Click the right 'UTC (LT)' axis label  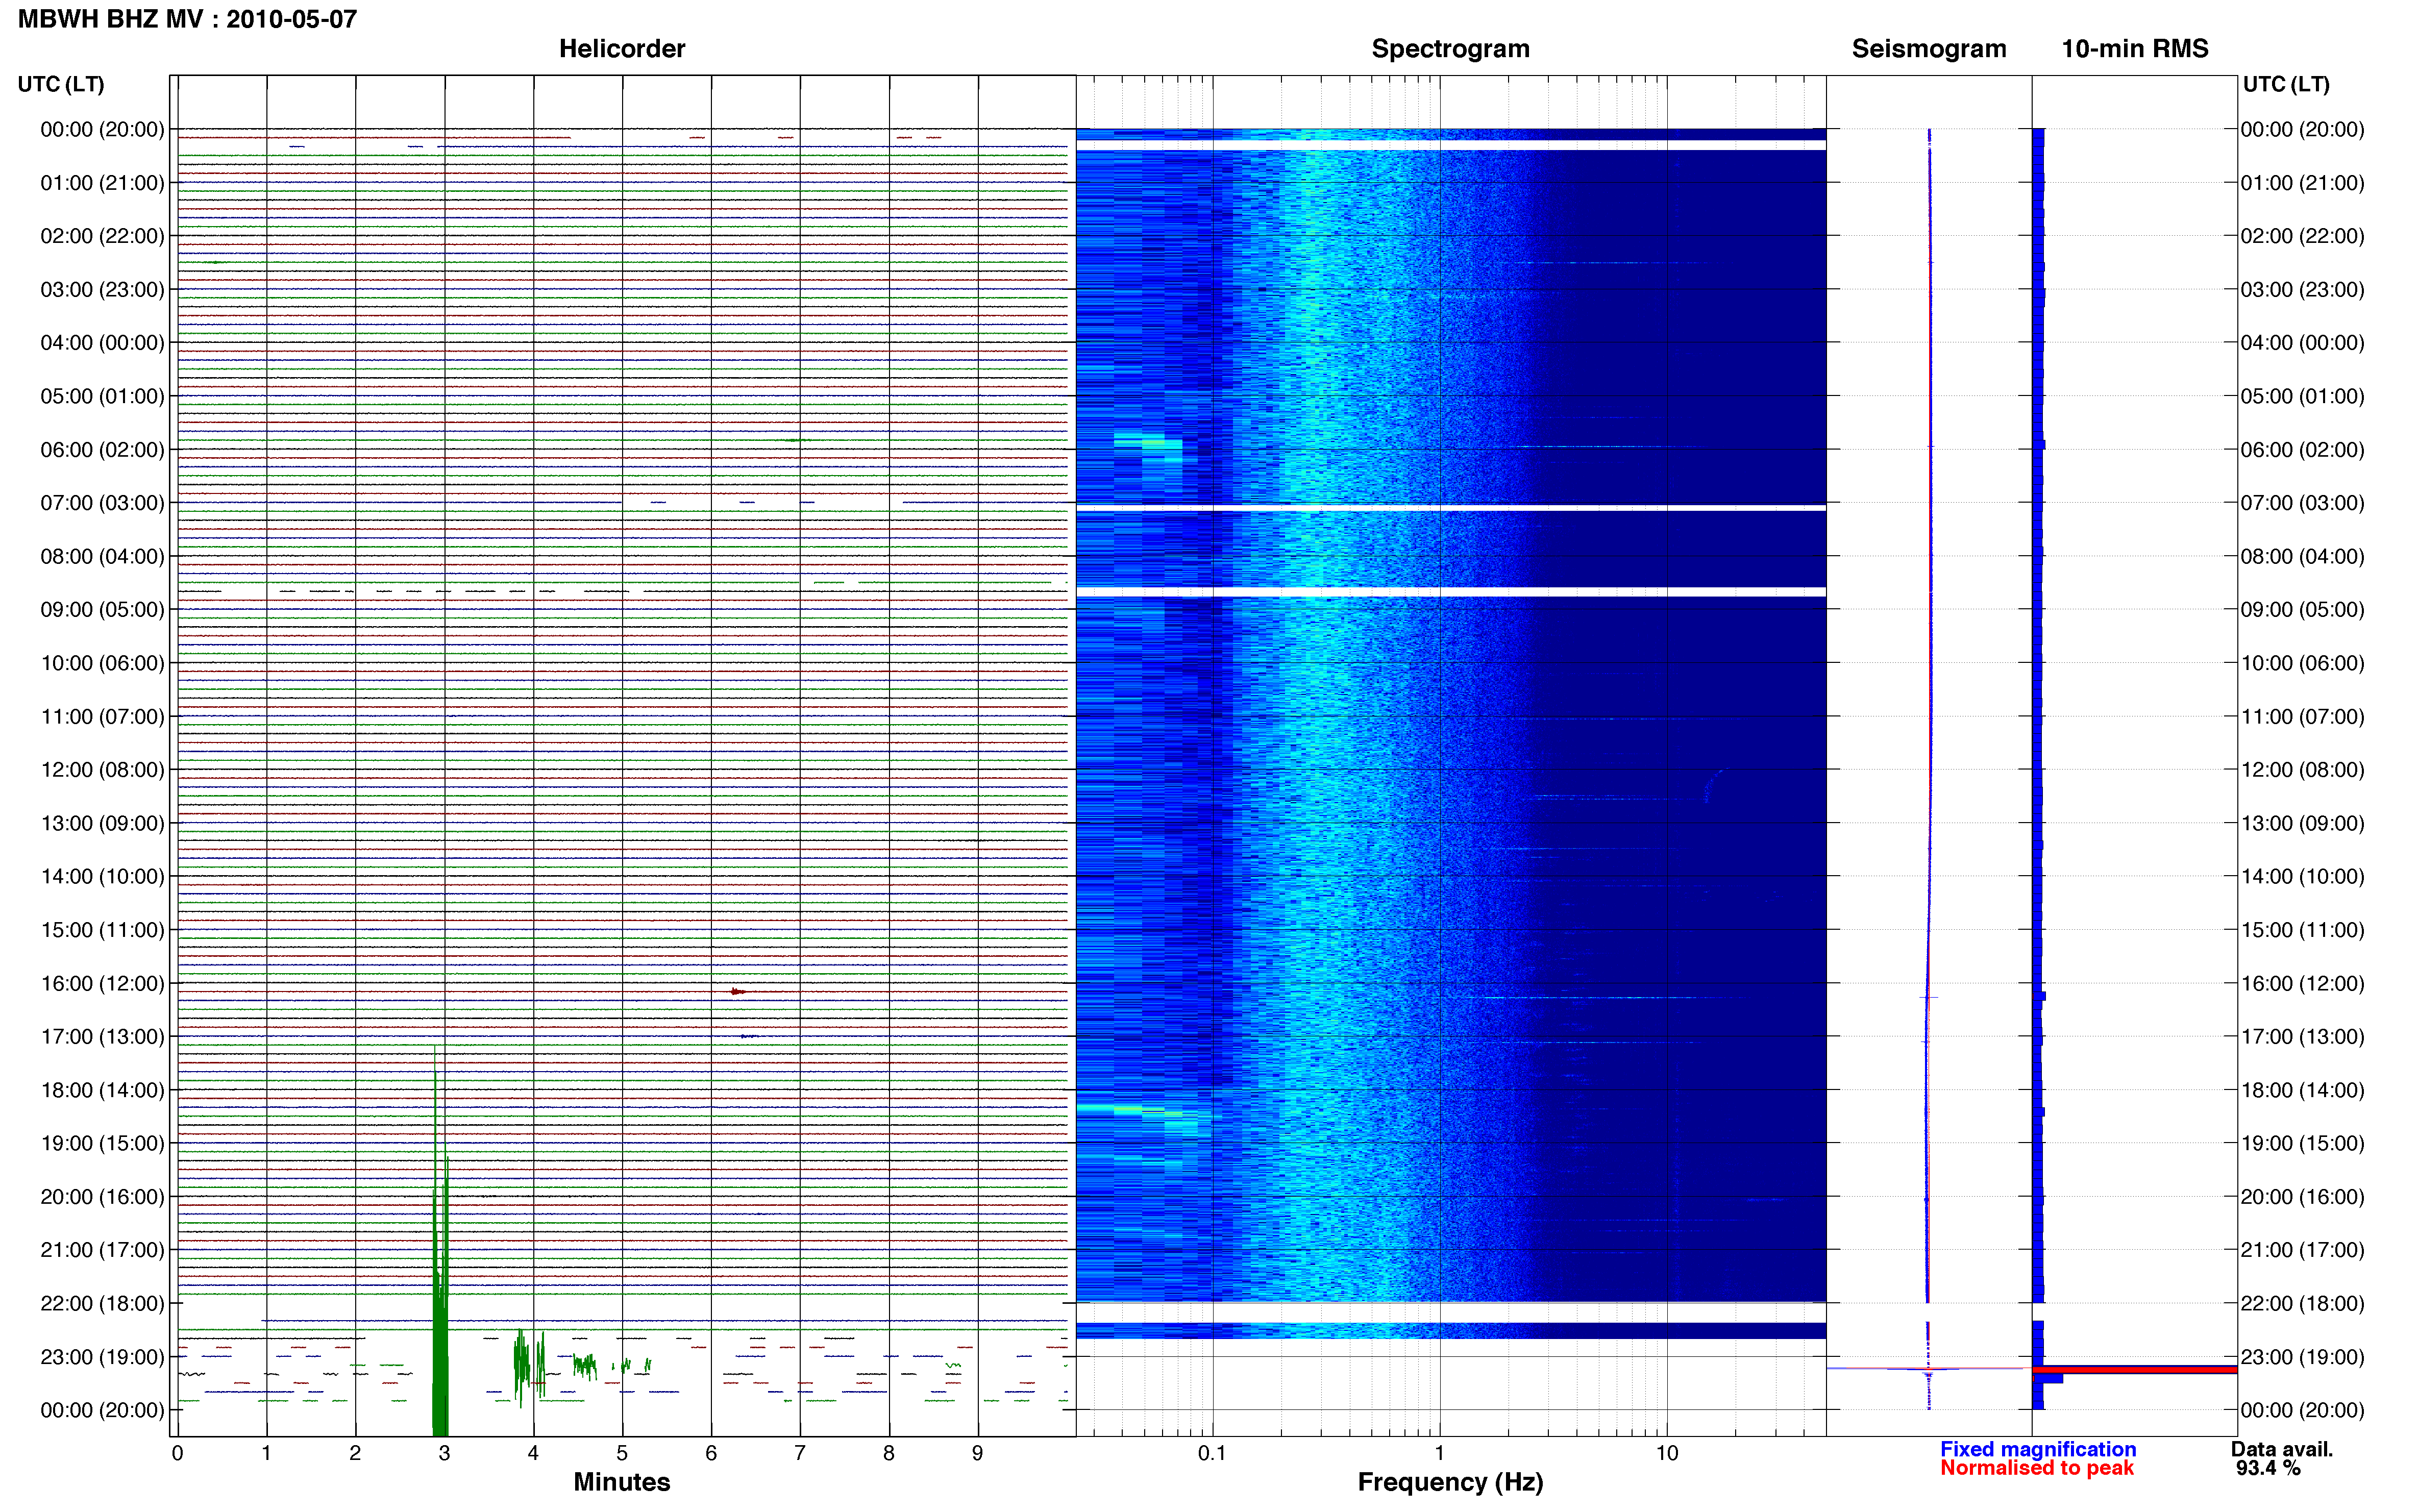click(2286, 84)
